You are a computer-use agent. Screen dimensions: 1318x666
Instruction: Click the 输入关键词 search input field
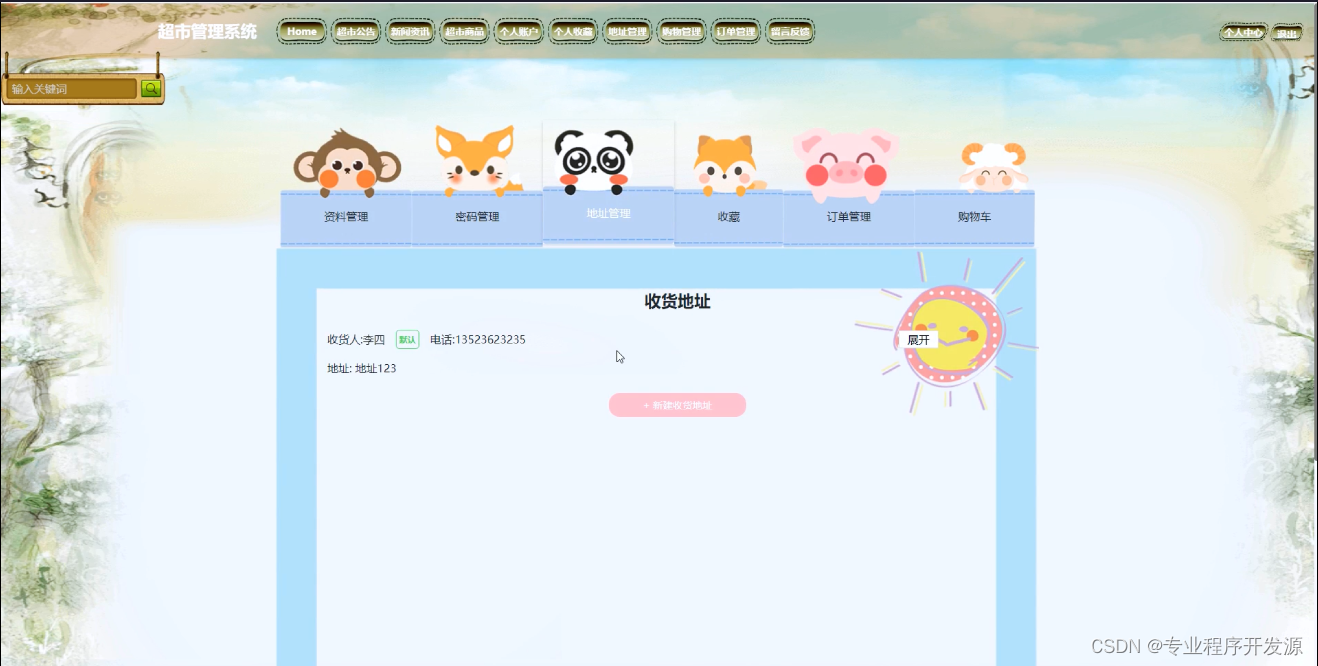click(x=72, y=89)
